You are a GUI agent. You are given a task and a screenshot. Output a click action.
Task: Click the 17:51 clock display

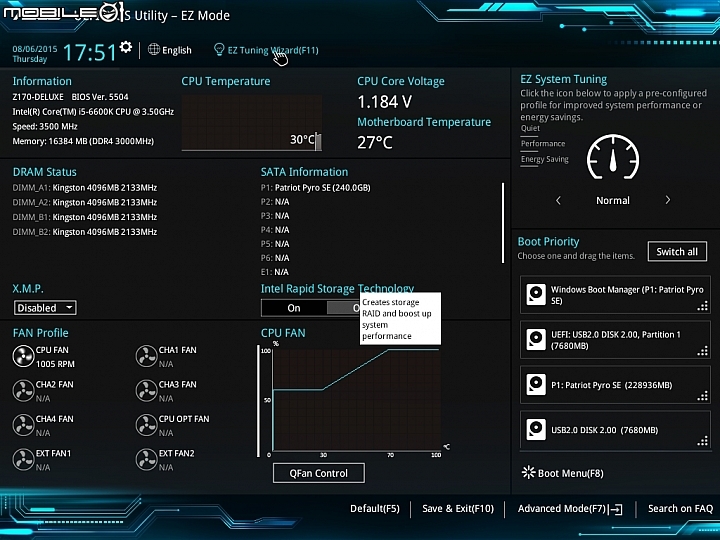90,52
